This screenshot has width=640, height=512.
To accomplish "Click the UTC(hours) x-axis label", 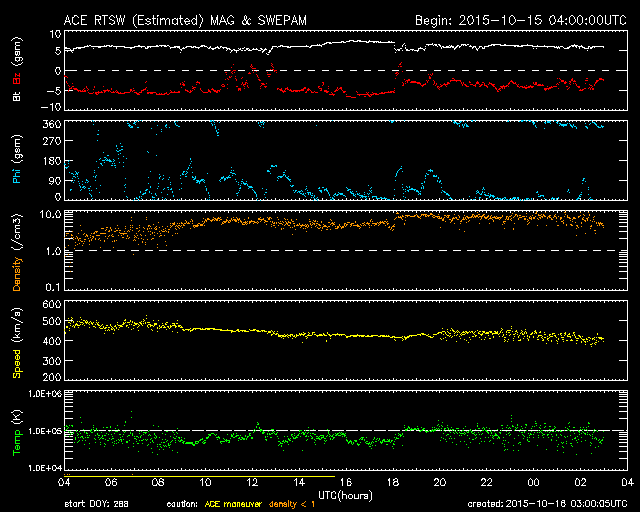I will coord(347,494).
